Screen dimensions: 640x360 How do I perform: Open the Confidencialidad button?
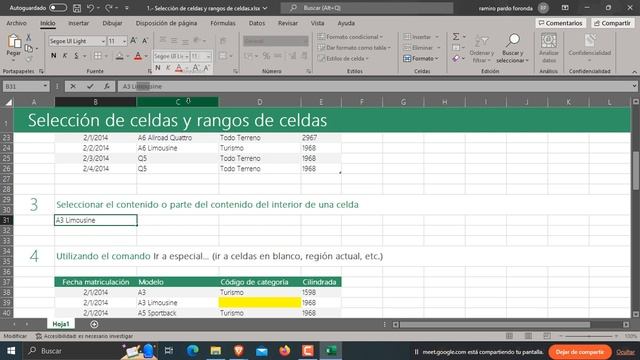click(x=589, y=48)
